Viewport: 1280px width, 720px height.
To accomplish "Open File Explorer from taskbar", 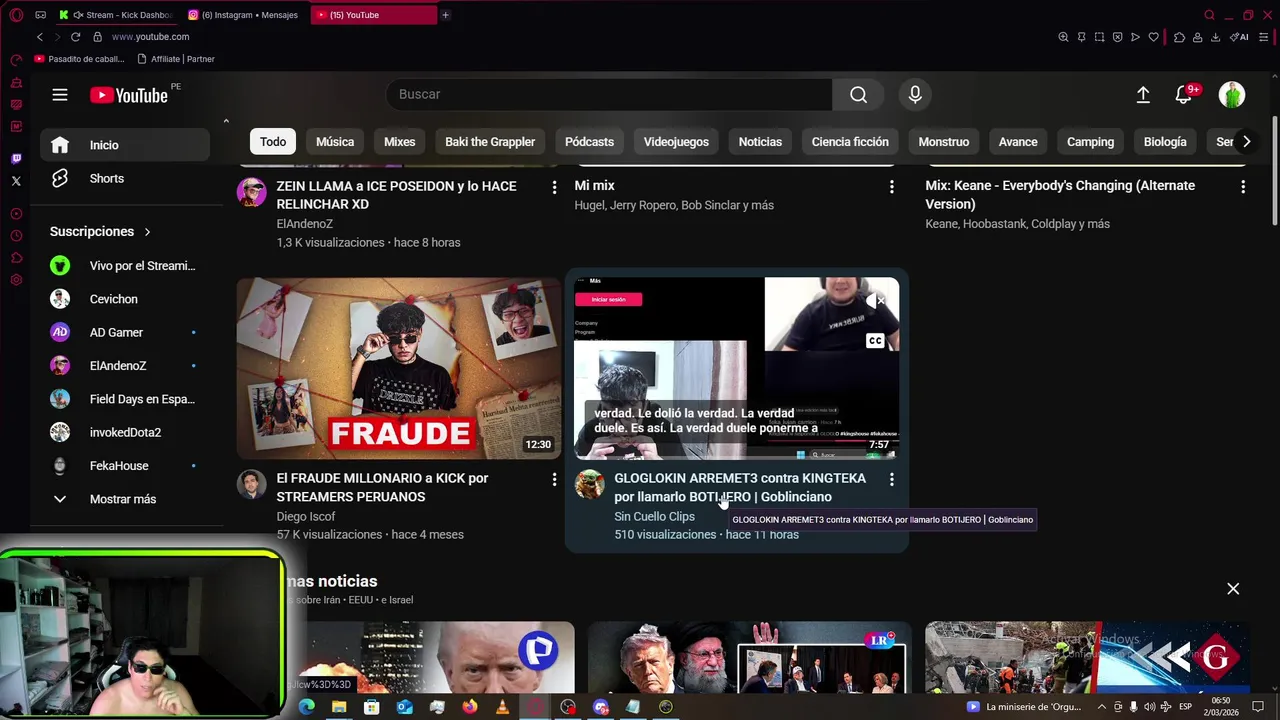I will 339,707.
